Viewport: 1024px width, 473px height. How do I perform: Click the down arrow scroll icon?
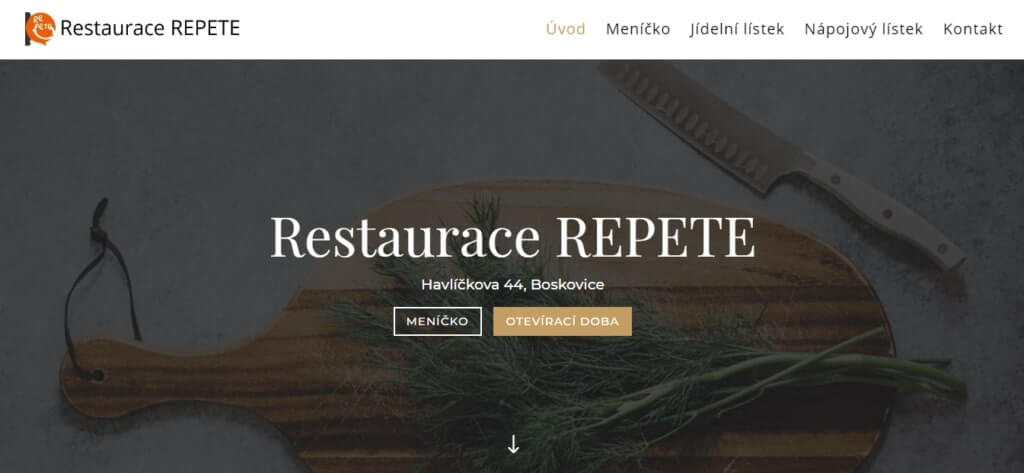513,444
